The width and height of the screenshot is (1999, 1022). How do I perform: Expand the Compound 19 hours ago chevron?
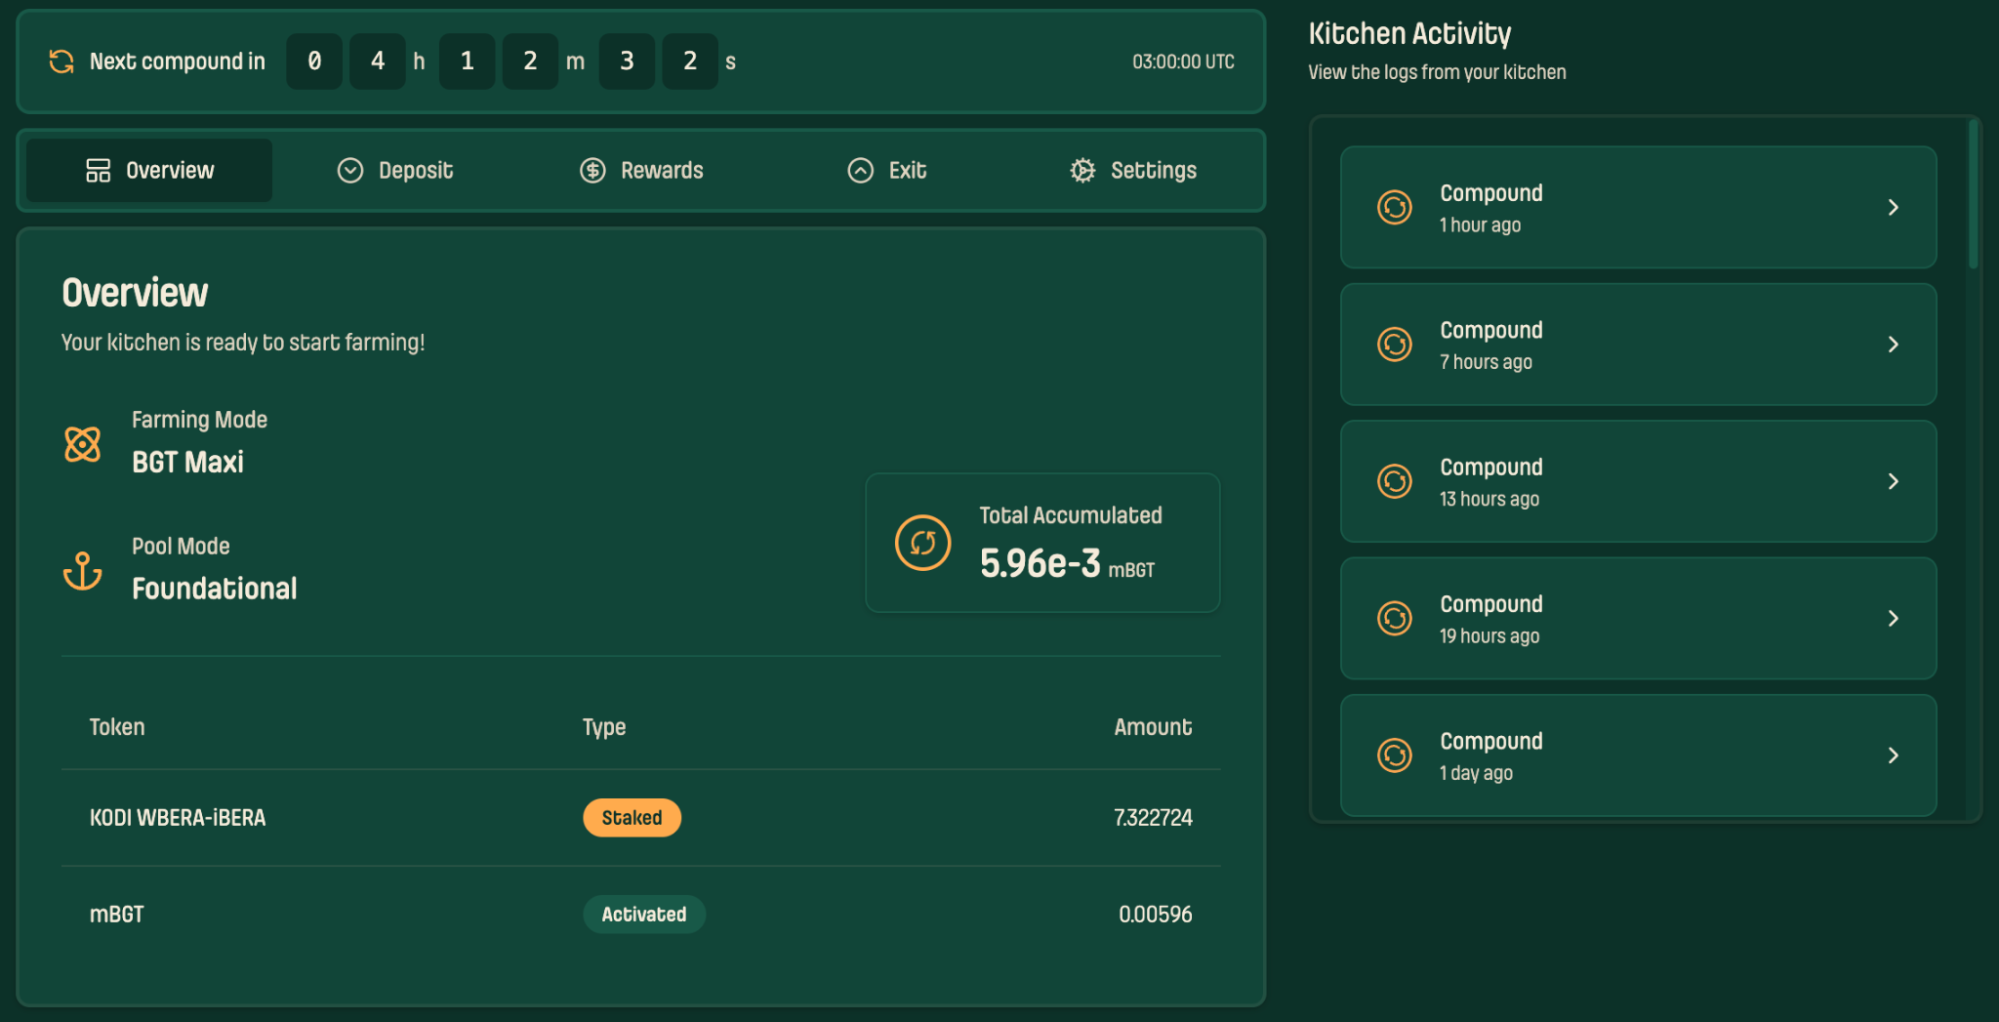click(x=1892, y=619)
